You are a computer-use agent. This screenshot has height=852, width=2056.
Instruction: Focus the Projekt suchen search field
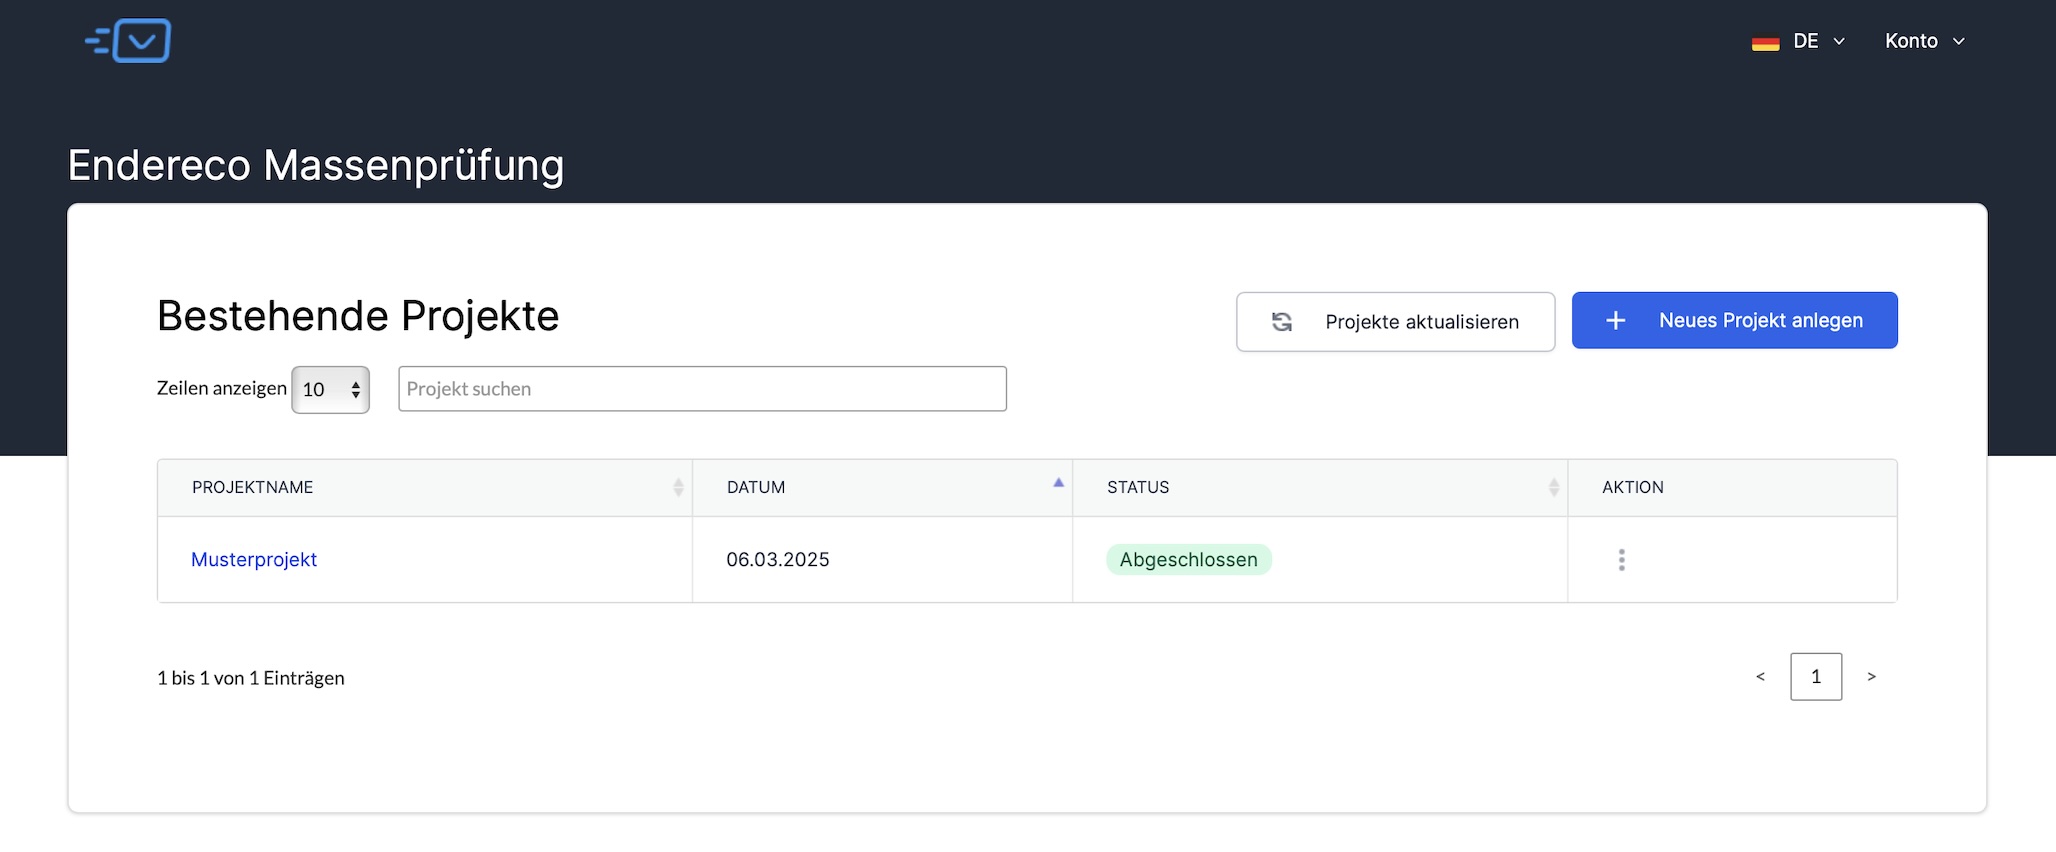tap(702, 389)
